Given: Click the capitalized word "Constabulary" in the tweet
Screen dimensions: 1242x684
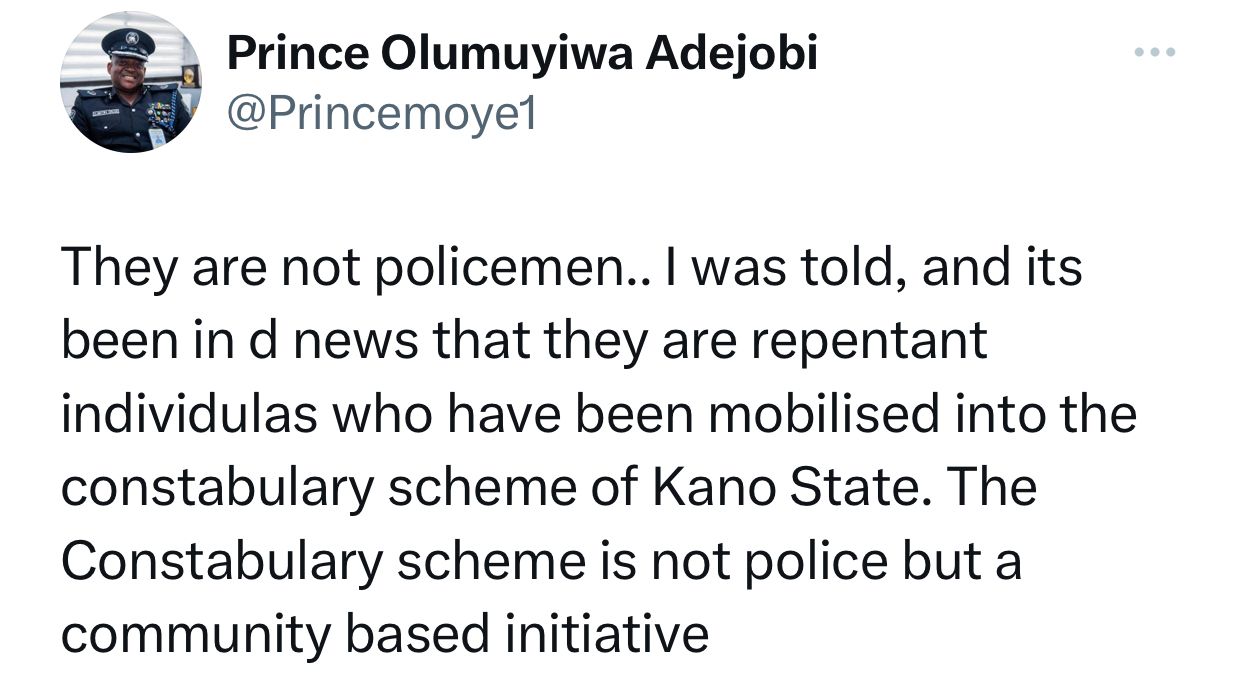Looking at the screenshot, I should pos(222,561).
